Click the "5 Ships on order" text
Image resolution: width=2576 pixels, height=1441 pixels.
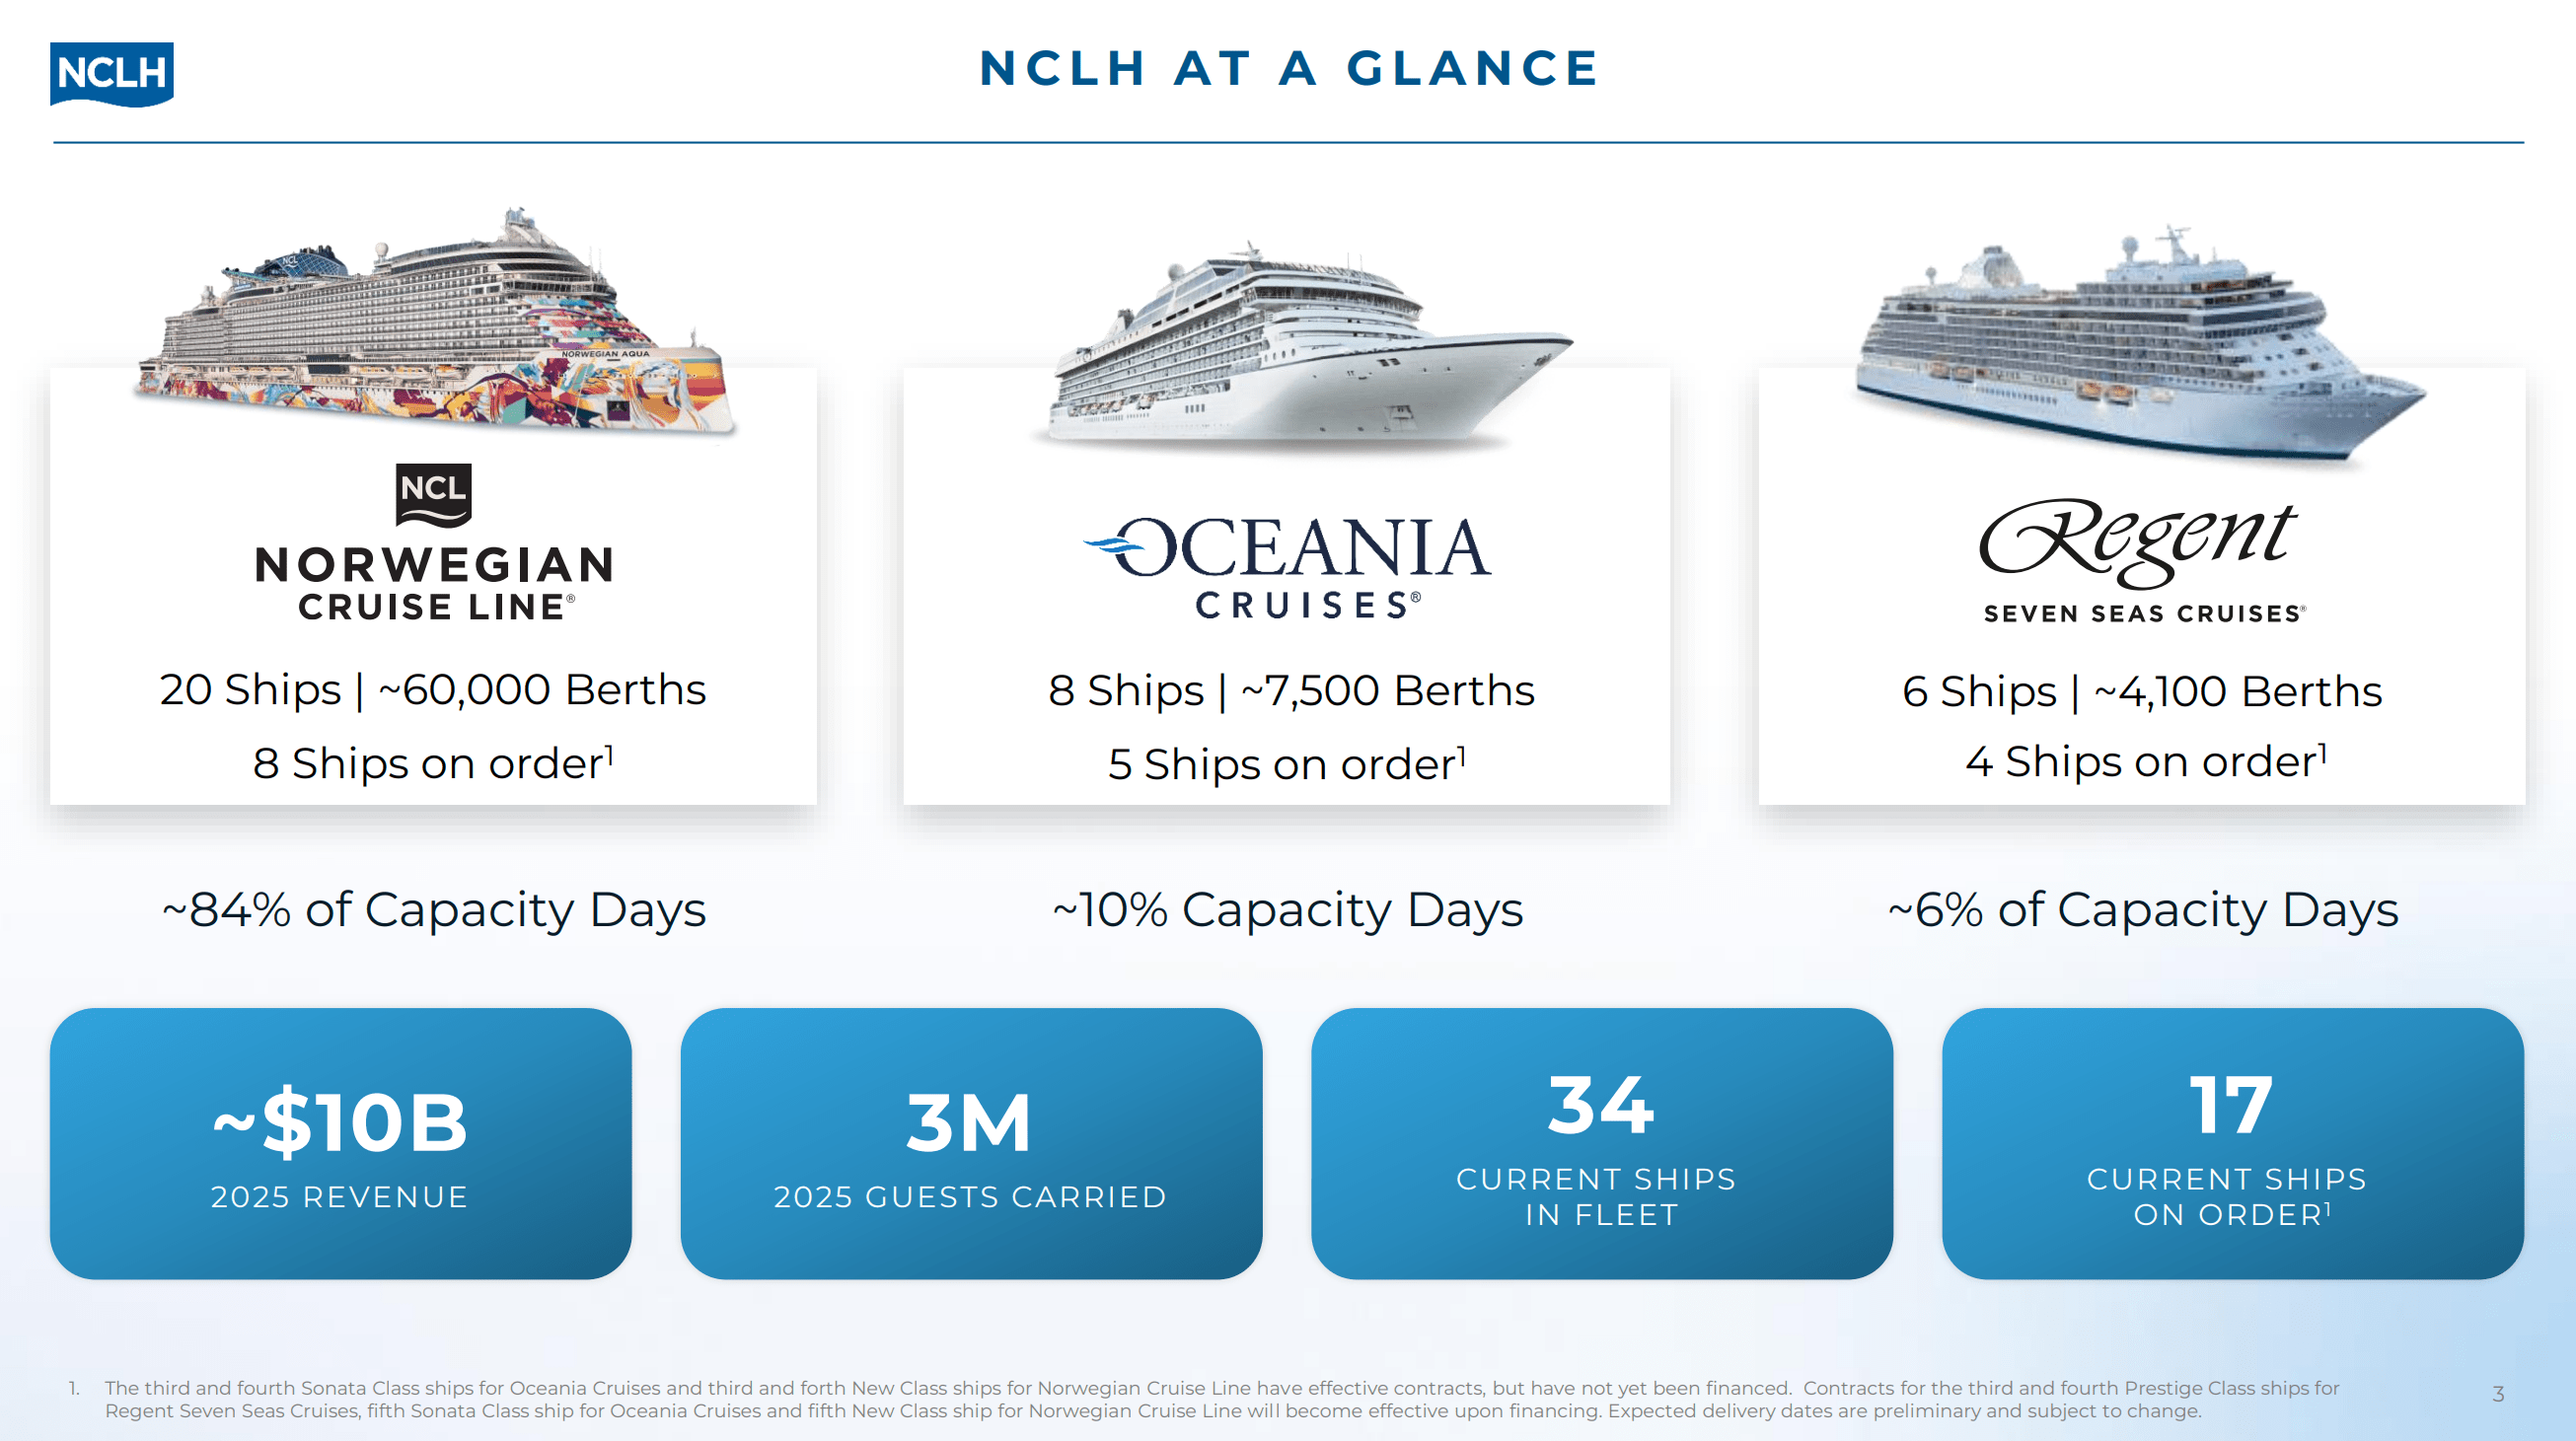point(1286,764)
